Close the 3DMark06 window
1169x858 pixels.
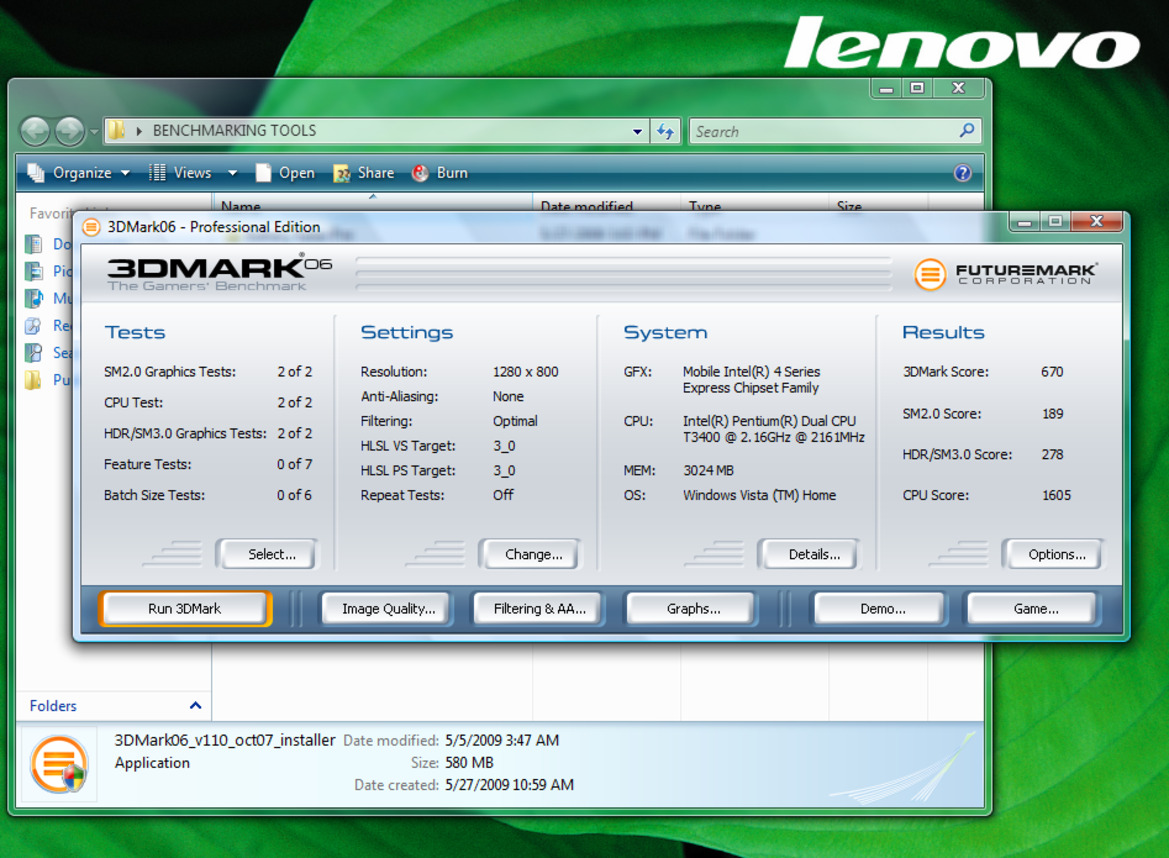(x=1096, y=221)
